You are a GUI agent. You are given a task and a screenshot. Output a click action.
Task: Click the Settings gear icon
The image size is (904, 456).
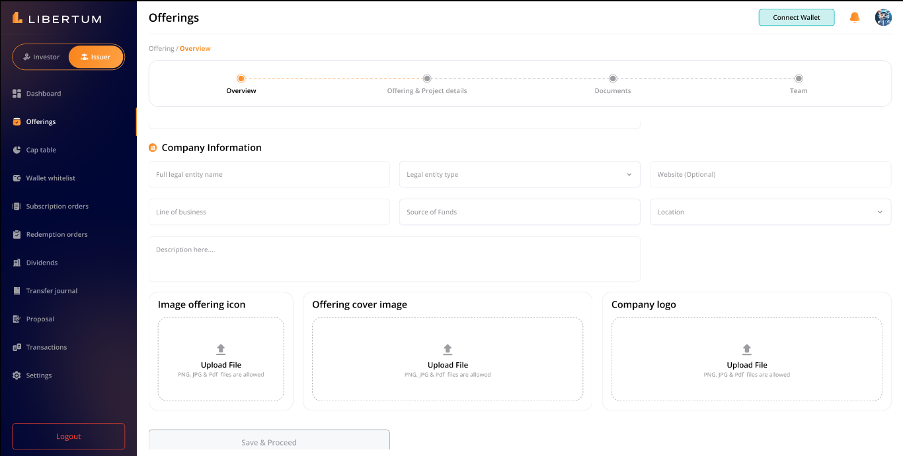tap(17, 376)
